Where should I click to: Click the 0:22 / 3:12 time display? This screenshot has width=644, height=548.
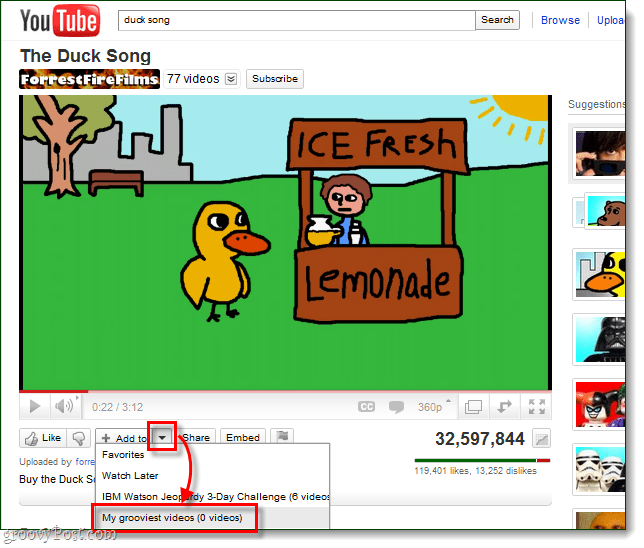coord(117,407)
